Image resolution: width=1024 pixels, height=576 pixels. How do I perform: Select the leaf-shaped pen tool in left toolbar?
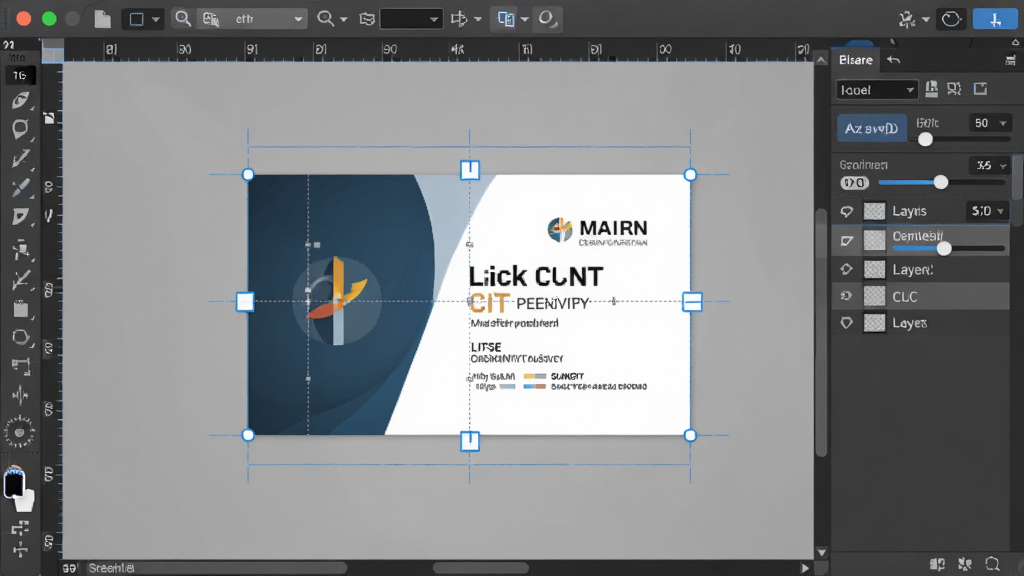point(20,101)
